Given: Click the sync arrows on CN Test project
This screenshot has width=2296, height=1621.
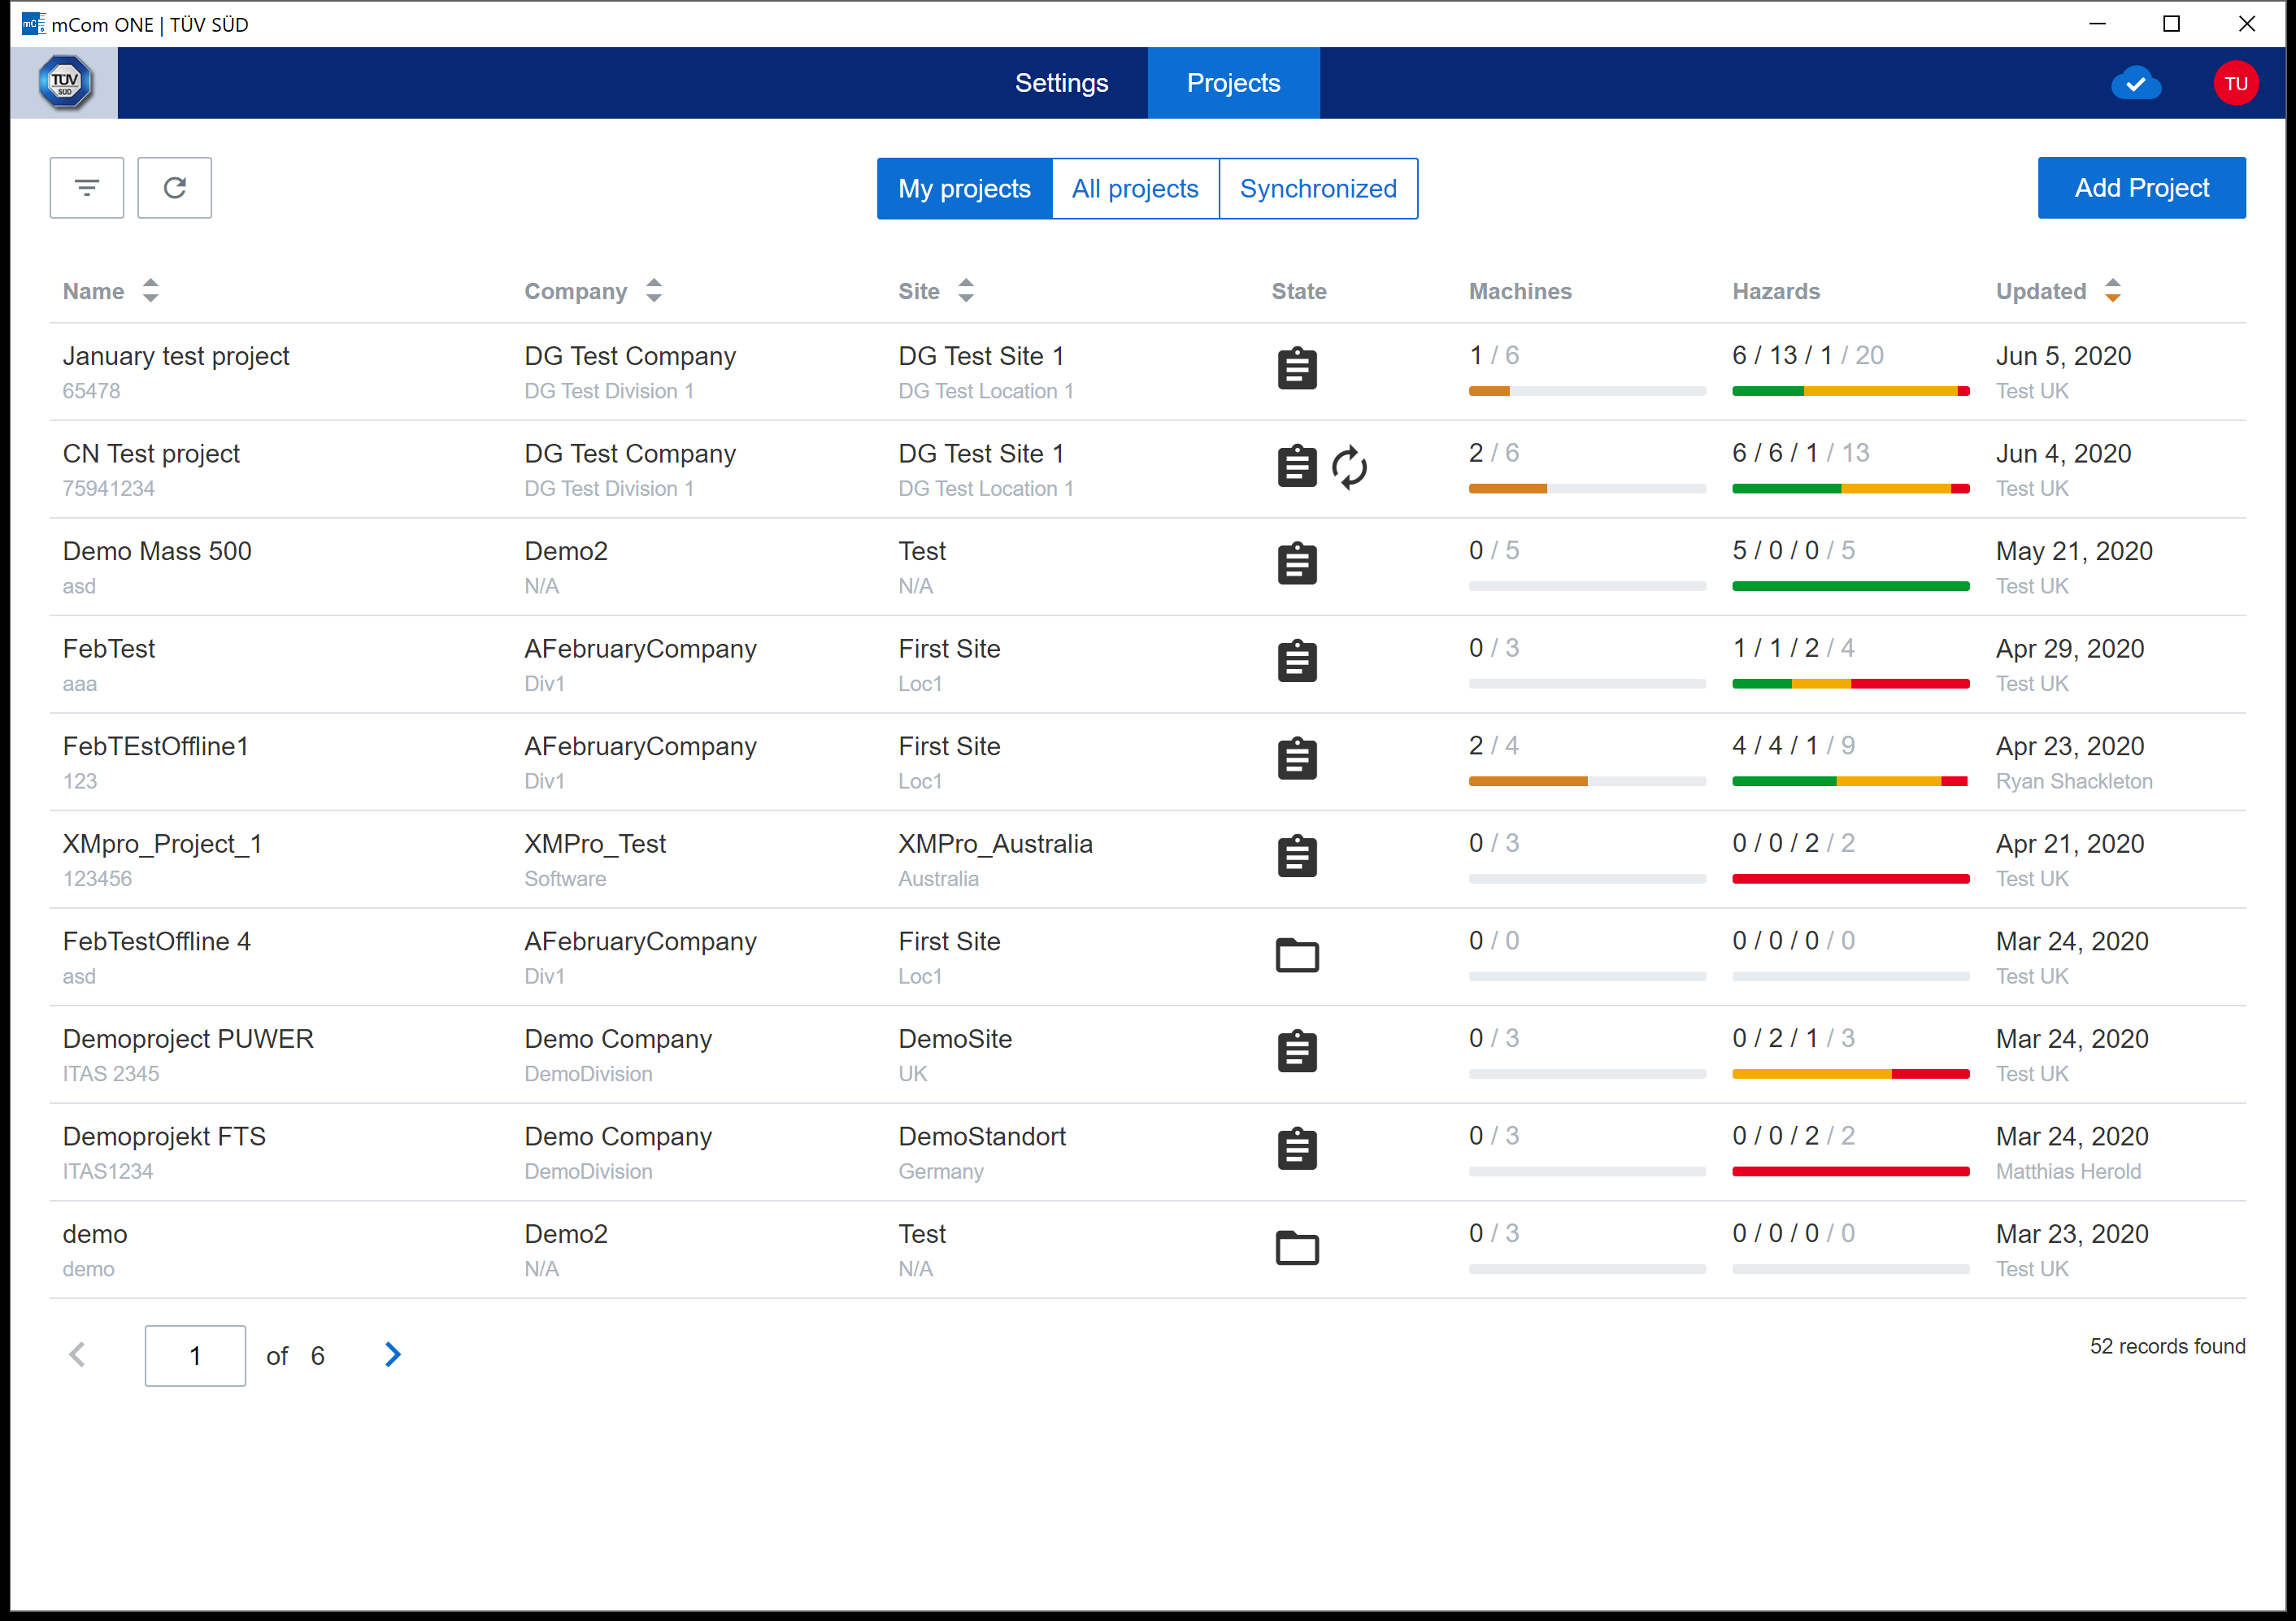Looking at the screenshot, I should [x=1349, y=467].
